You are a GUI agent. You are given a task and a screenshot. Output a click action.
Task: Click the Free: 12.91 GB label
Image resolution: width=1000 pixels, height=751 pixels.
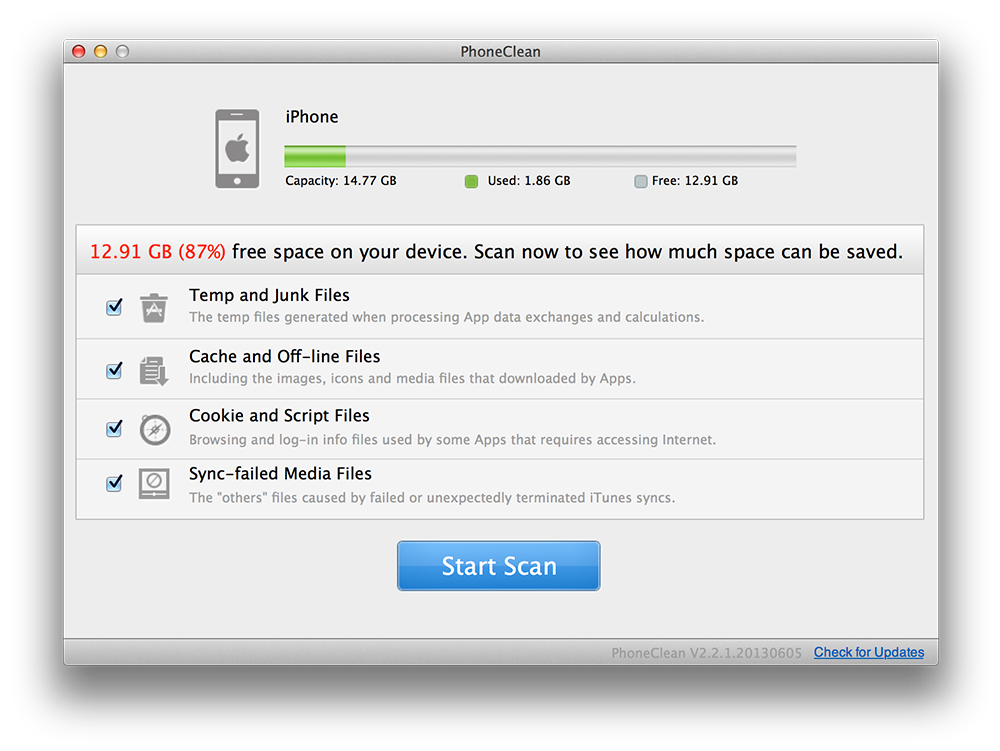(695, 181)
